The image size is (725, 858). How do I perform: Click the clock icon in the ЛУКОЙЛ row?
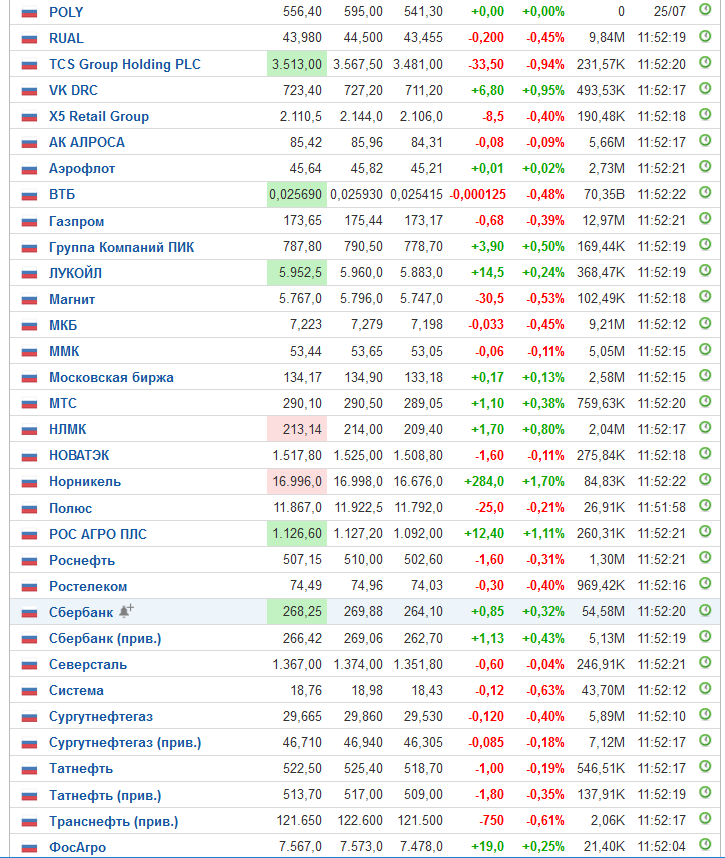[x=705, y=270]
